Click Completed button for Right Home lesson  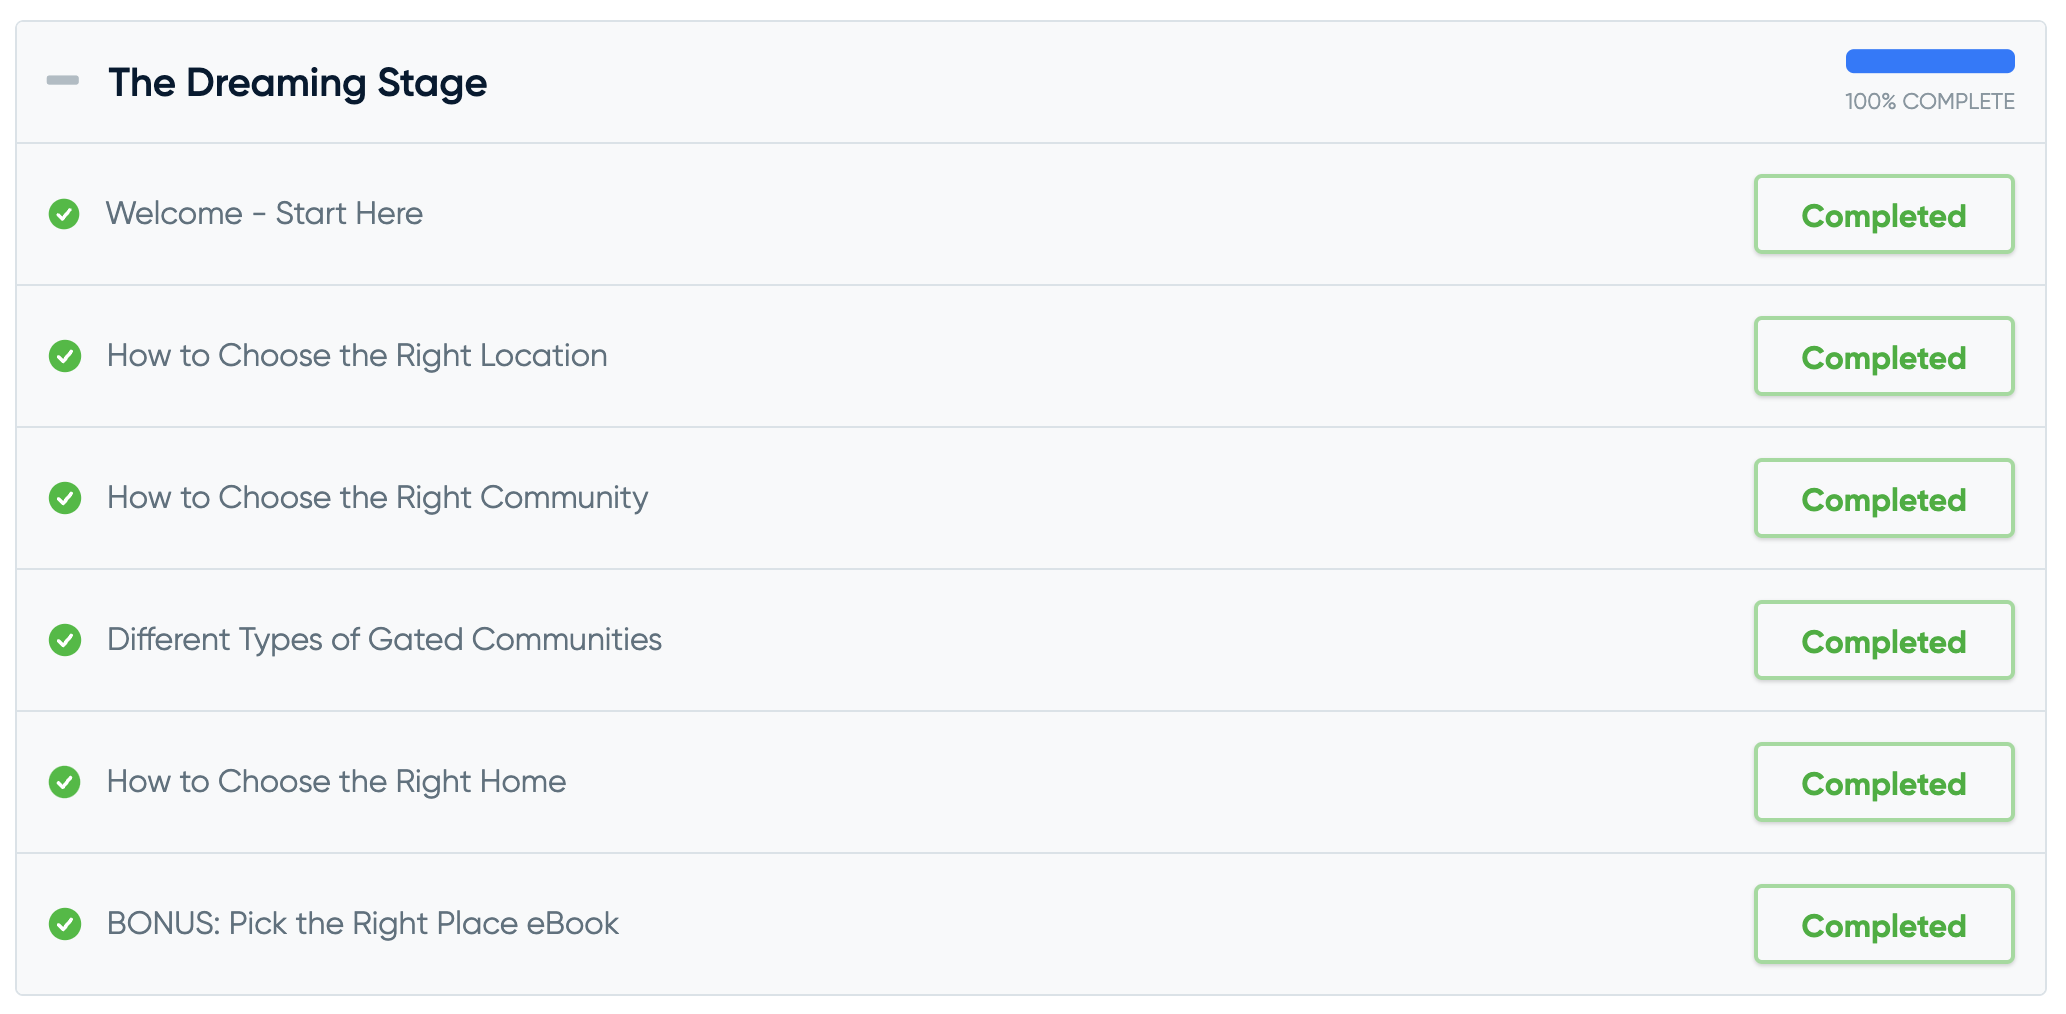(x=1884, y=782)
